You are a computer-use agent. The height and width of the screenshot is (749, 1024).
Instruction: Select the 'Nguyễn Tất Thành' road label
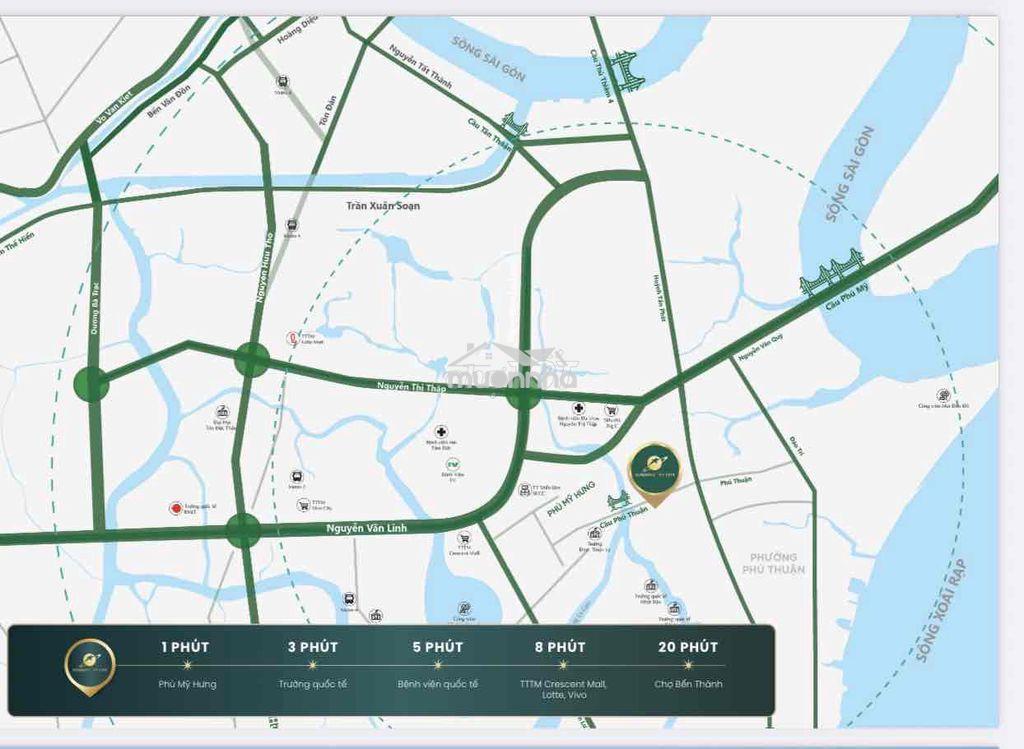(421, 67)
